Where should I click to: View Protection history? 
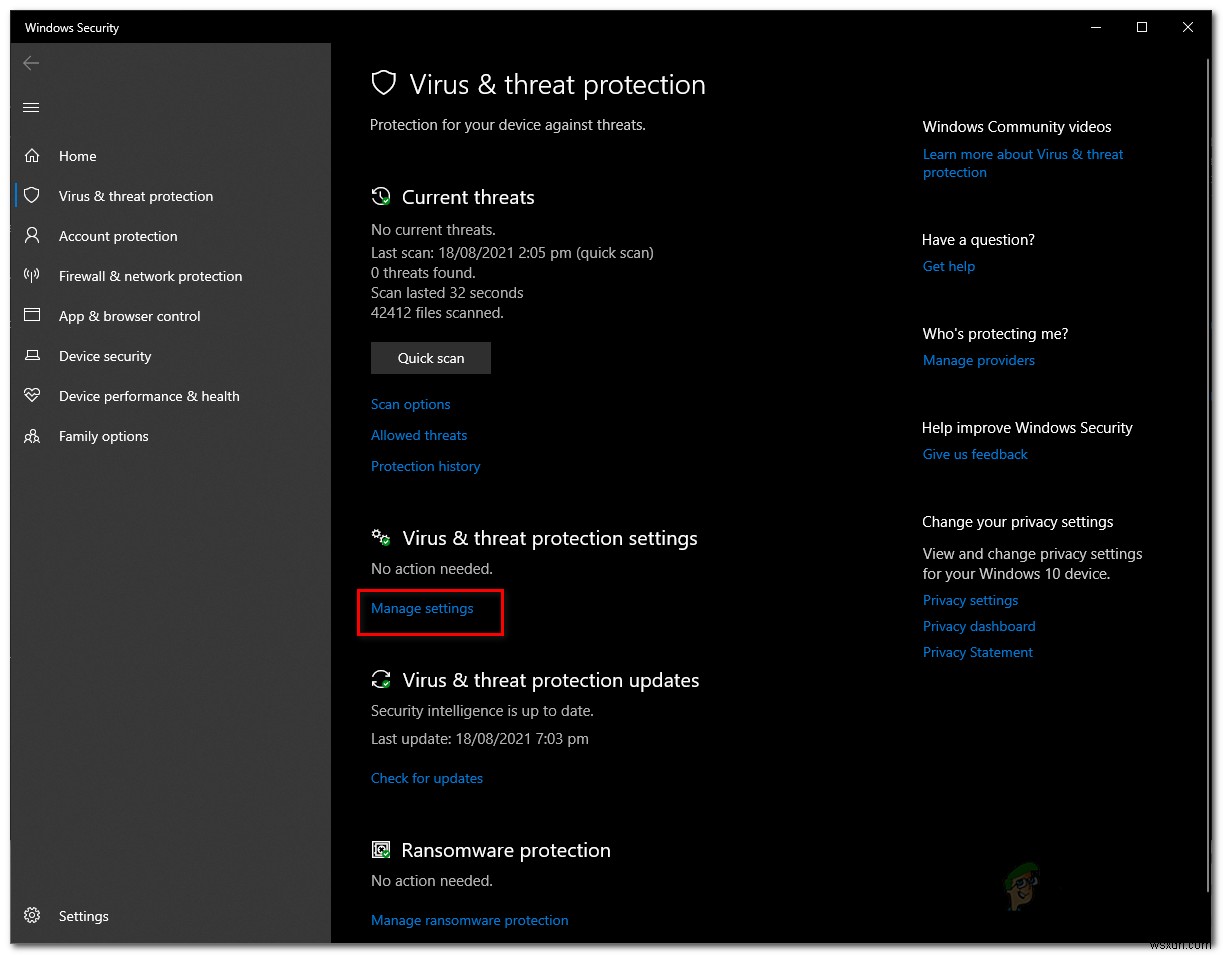click(x=425, y=466)
